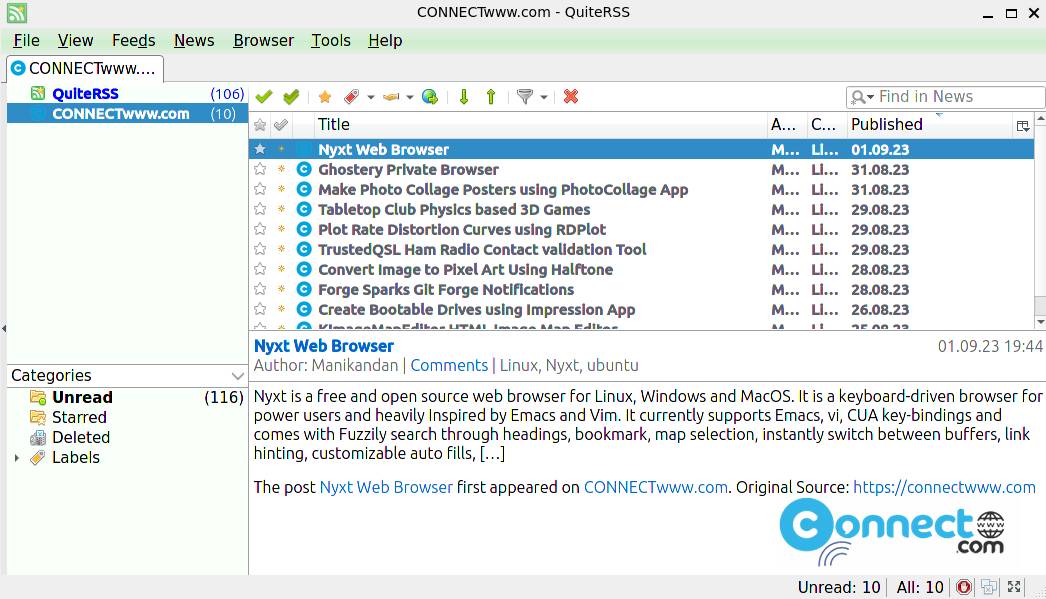Collapse the Categories panel chevron
This screenshot has height=599, width=1046.
click(237, 376)
